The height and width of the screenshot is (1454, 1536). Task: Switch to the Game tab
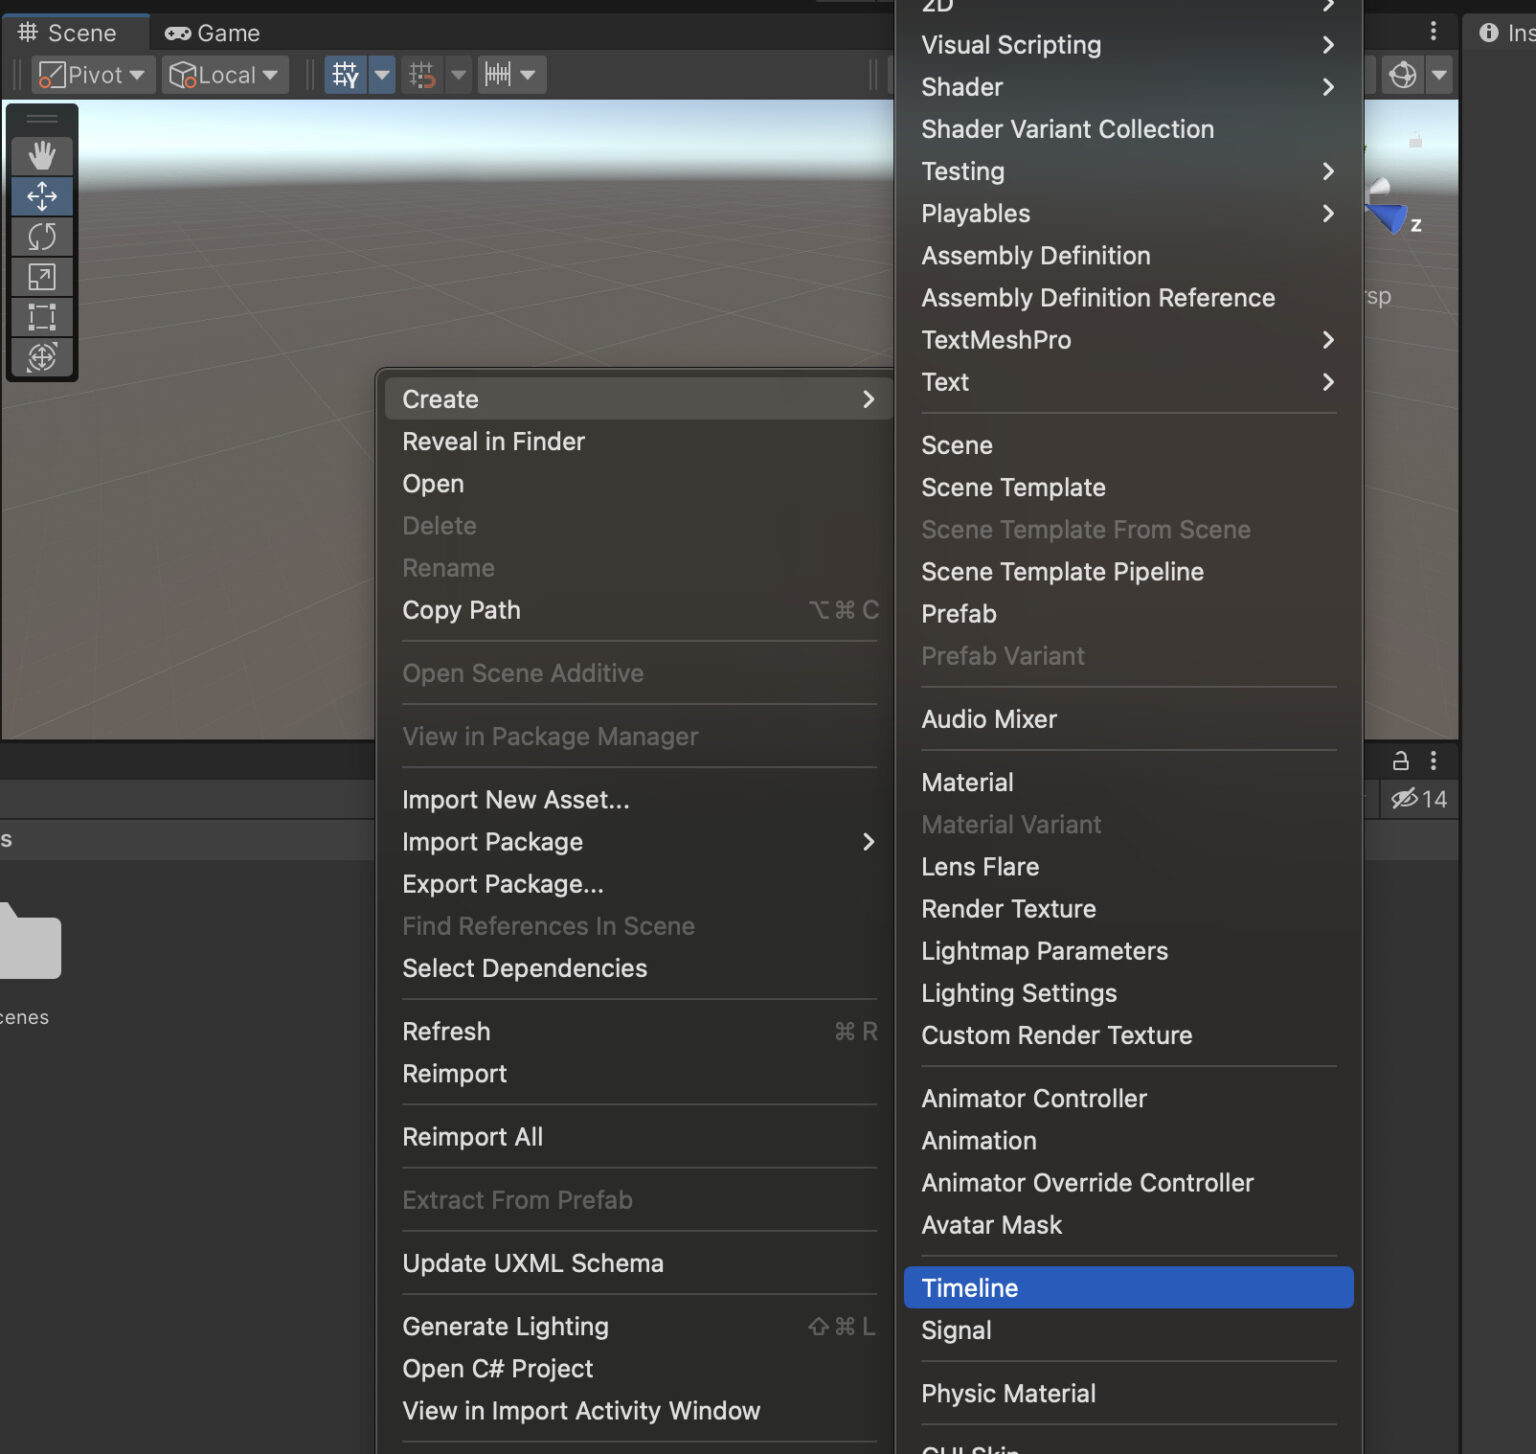click(x=212, y=32)
